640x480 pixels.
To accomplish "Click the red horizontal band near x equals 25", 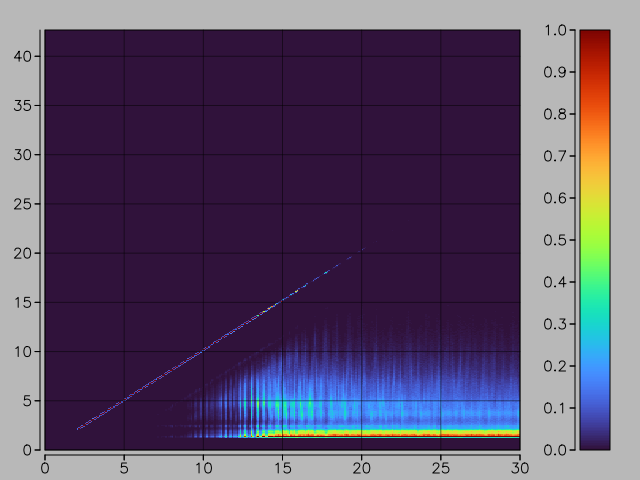I will pos(441,435).
